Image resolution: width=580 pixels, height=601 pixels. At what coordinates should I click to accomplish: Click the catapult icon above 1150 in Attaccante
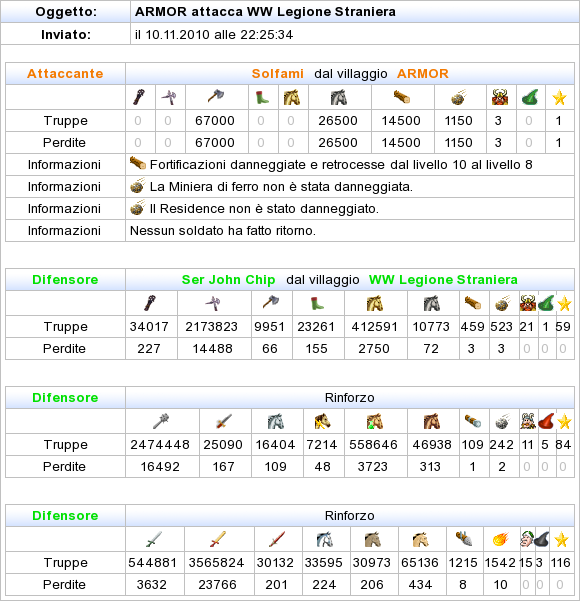pos(458,97)
